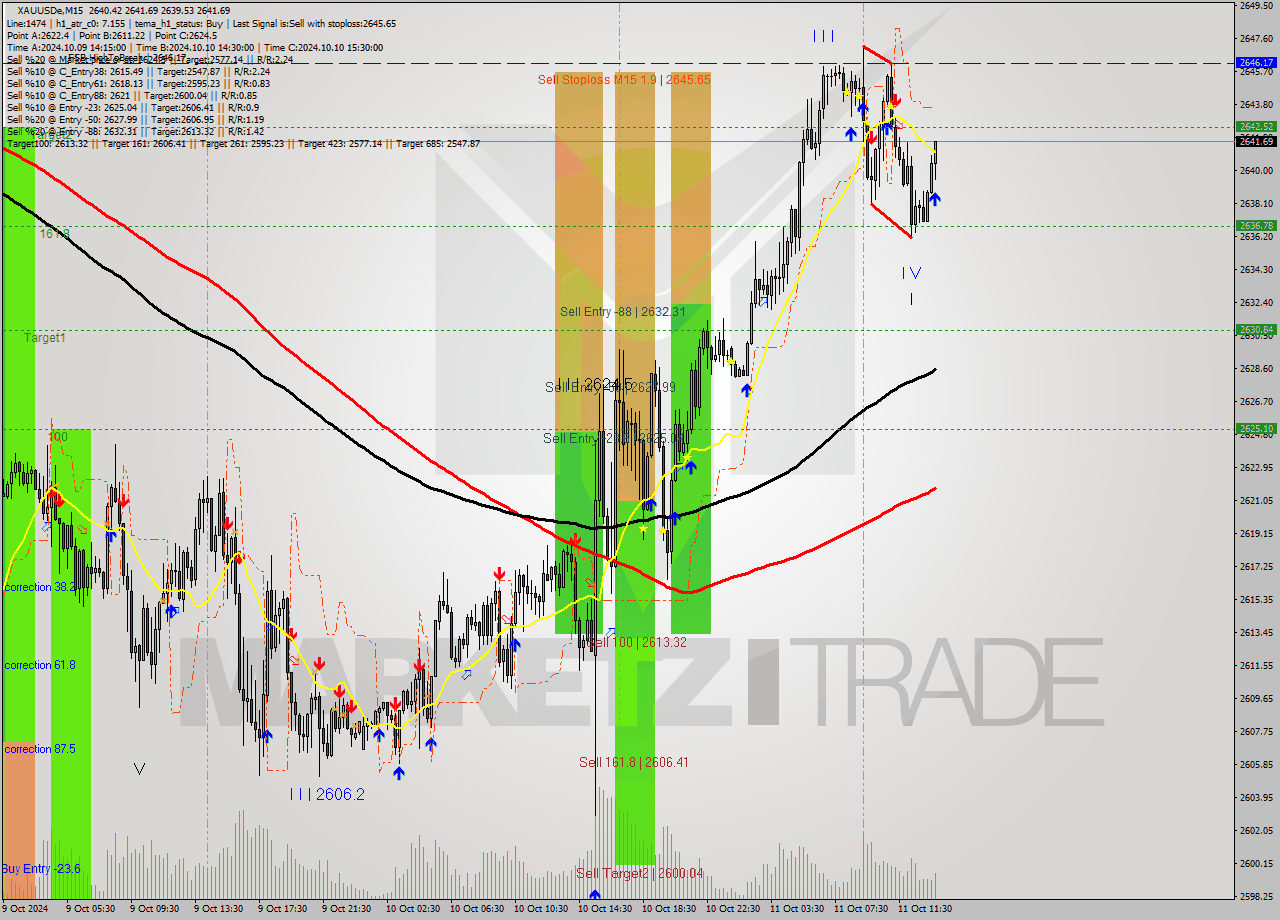Select the 'Sell 100 | 2613.32' label
The image size is (1280, 920).
[636, 642]
